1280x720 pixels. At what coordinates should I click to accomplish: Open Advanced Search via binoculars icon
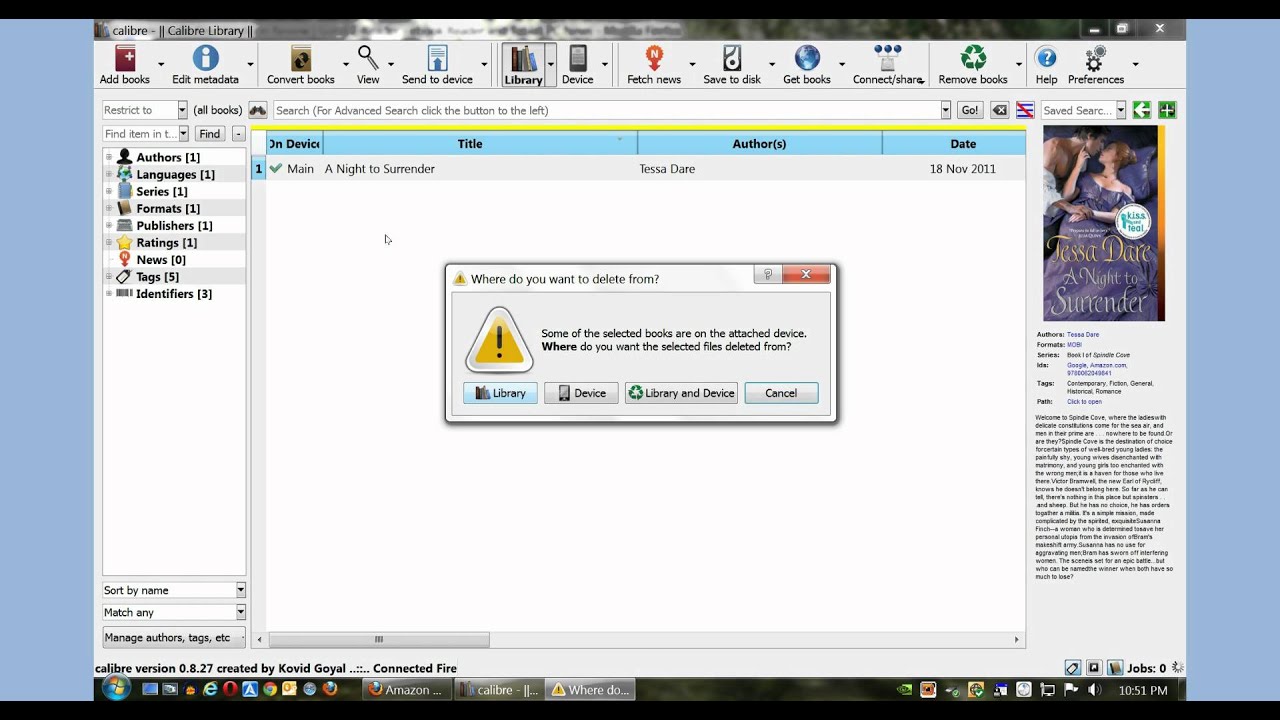coord(258,110)
